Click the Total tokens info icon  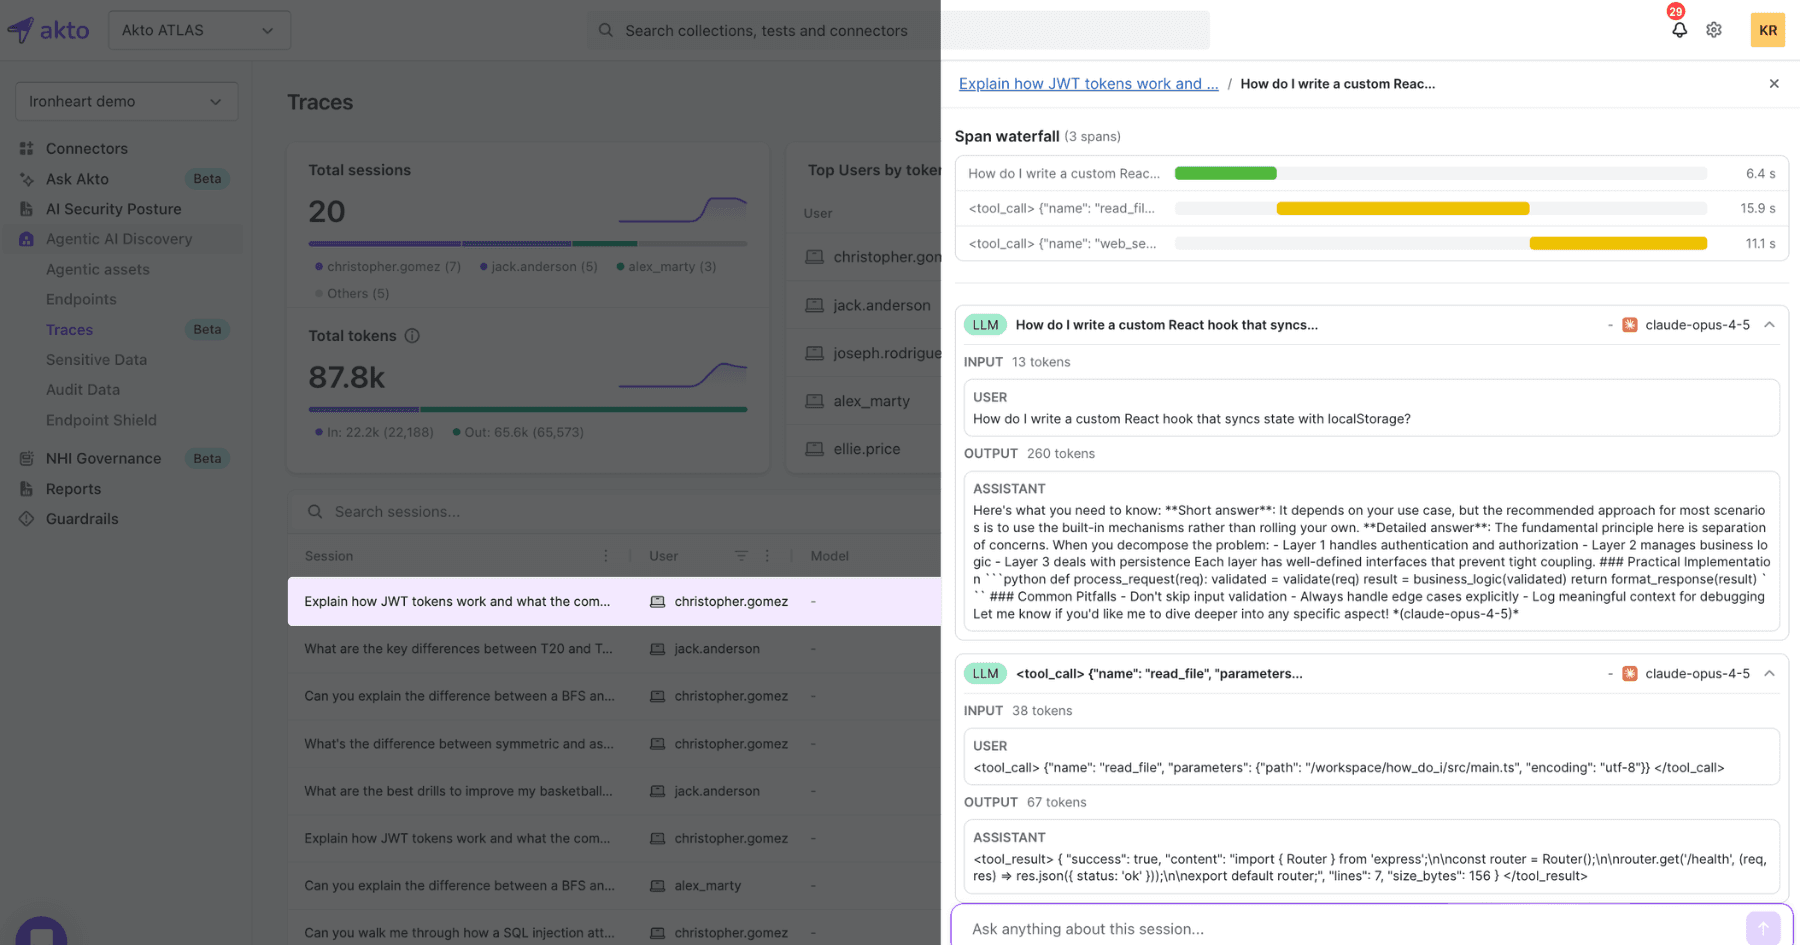(x=412, y=336)
